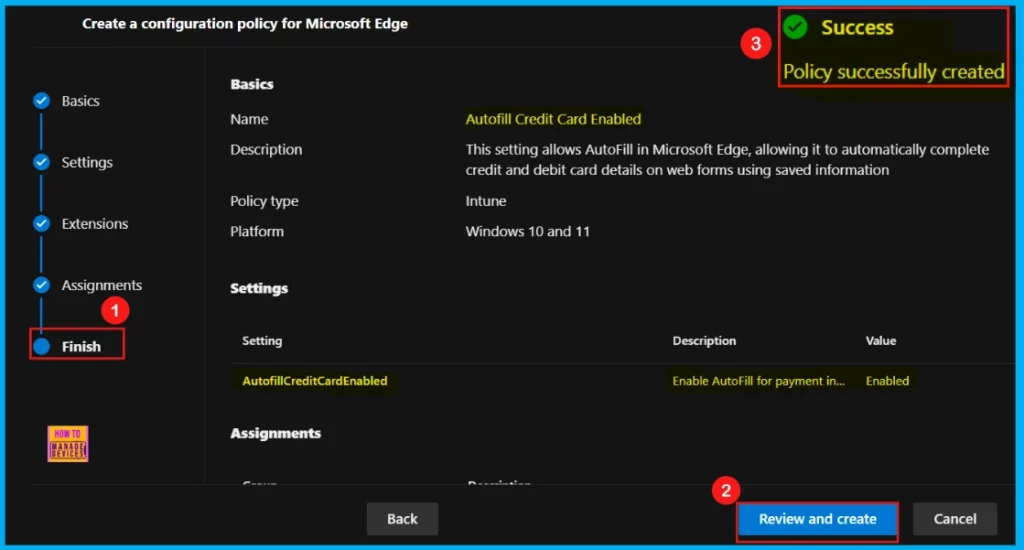Click the policy name 'Autofill Credit Card Enabled'

(553, 119)
